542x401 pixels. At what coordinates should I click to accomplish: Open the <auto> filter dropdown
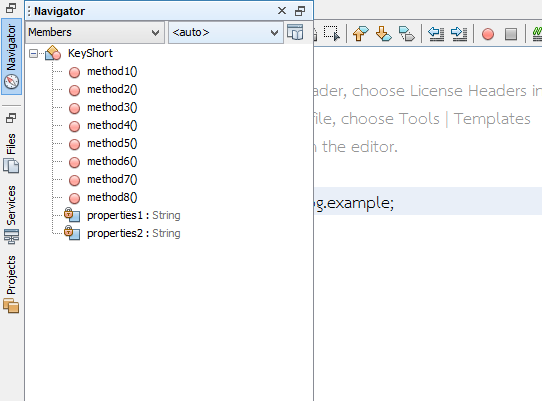(x=226, y=32)
